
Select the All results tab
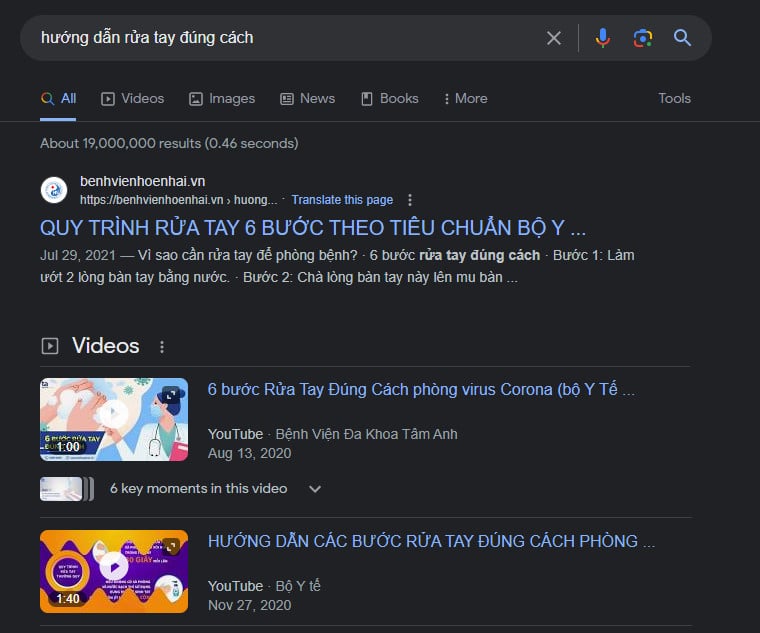[58, 99]
